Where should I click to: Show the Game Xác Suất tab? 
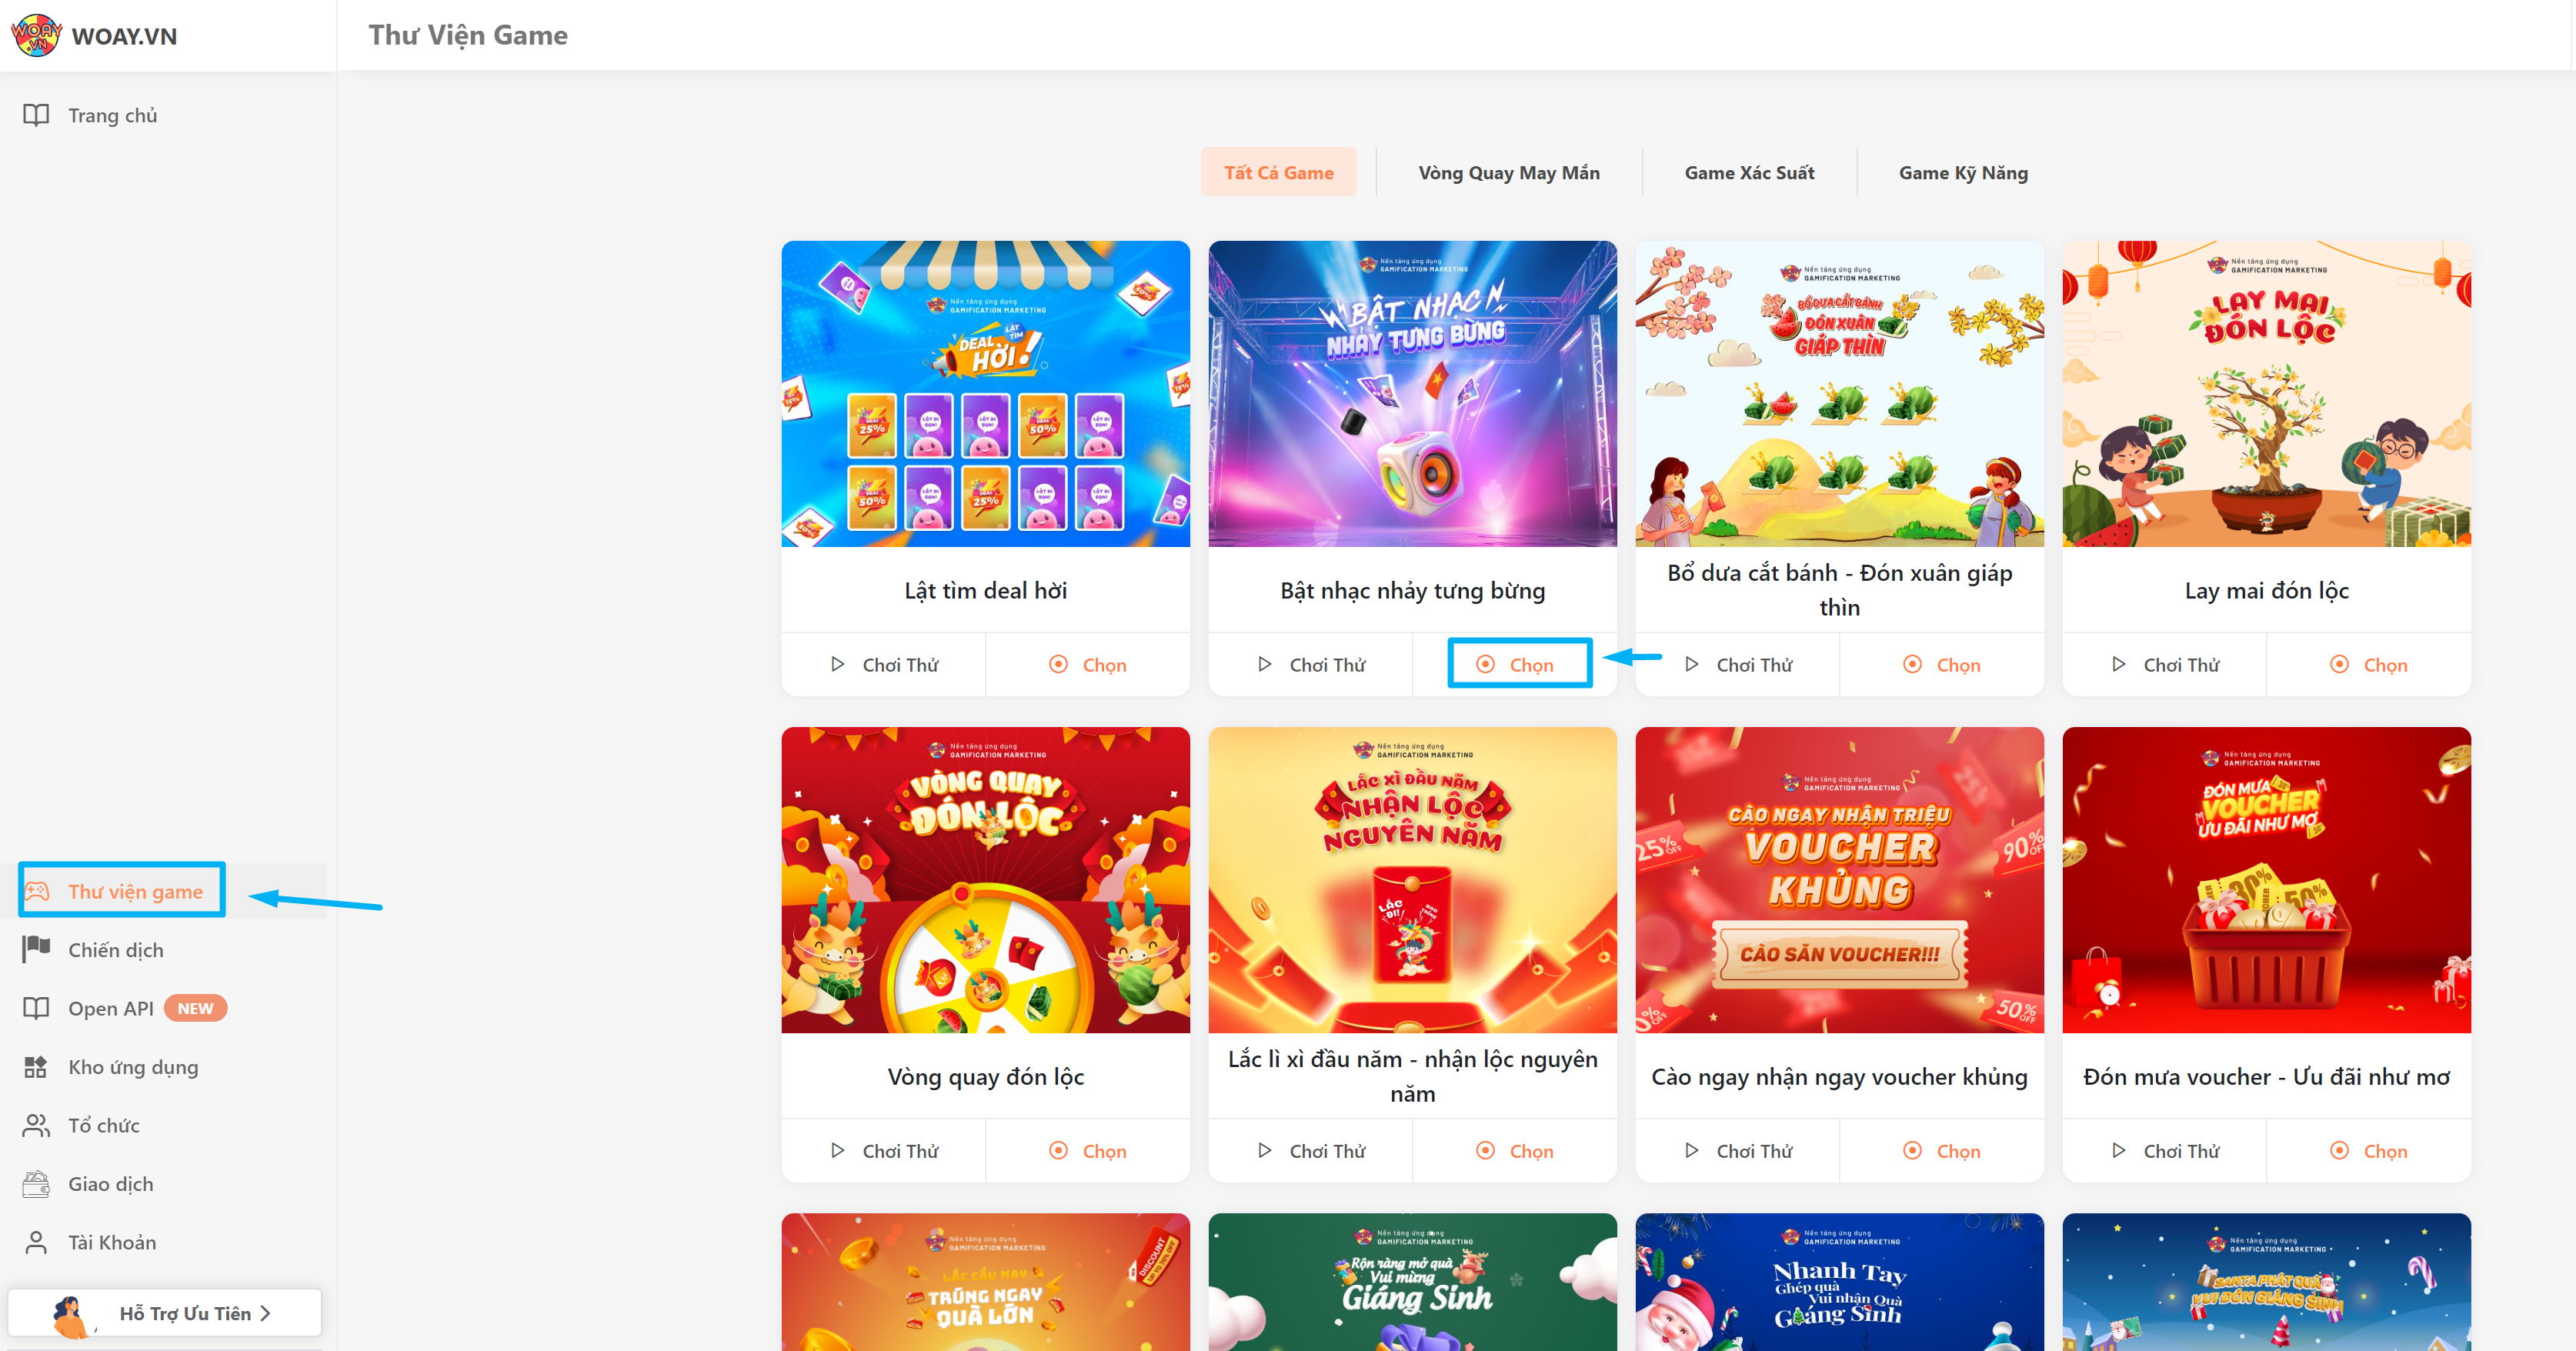(1749, 173)
